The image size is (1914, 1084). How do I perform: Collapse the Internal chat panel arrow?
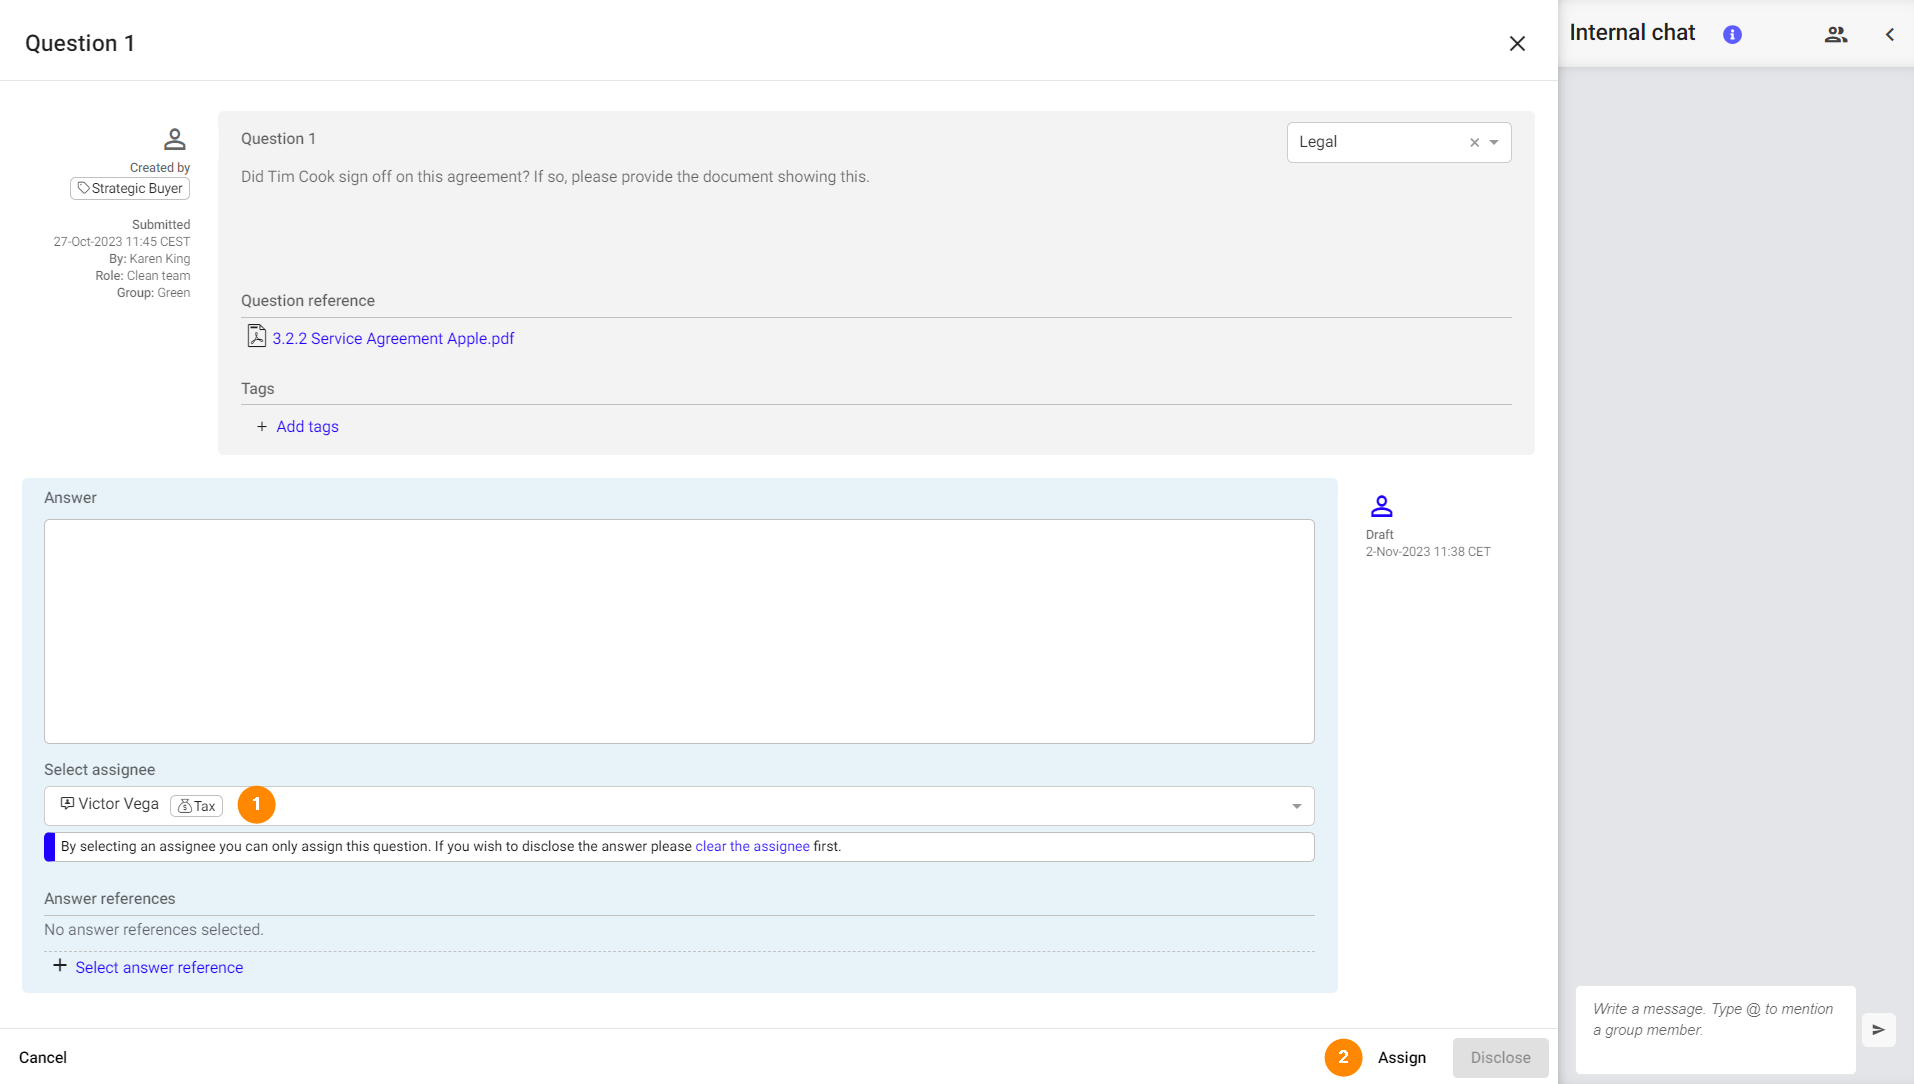tap(1890, 35)
